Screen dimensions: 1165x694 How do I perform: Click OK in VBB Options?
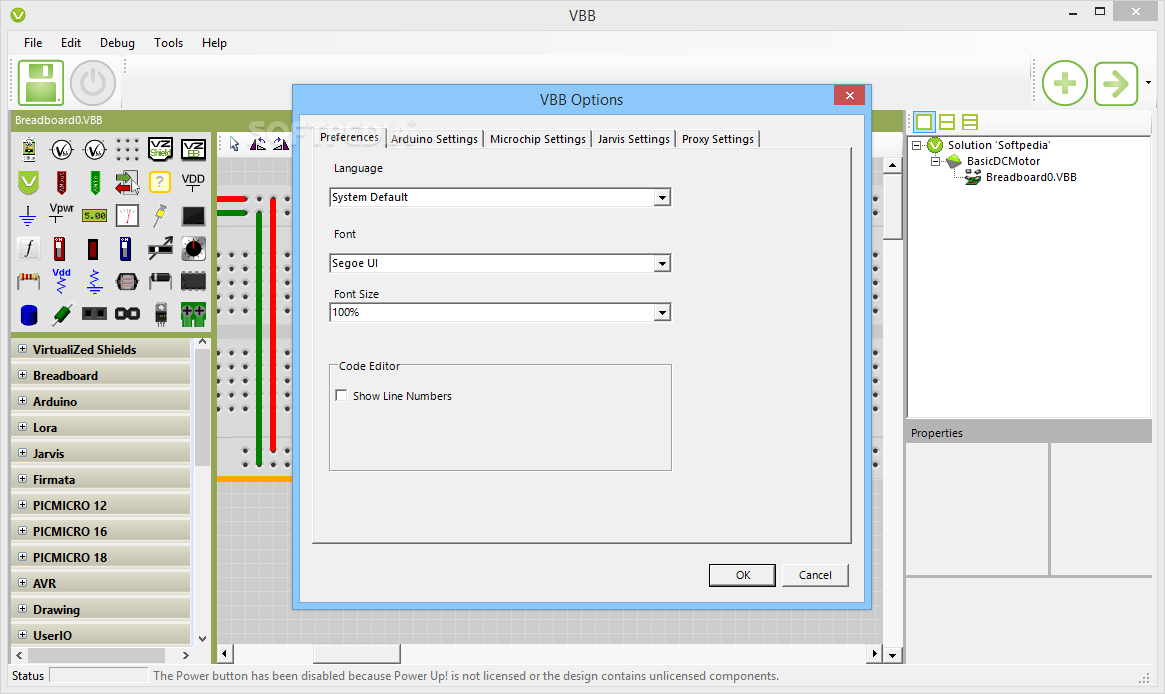(742, 575)
